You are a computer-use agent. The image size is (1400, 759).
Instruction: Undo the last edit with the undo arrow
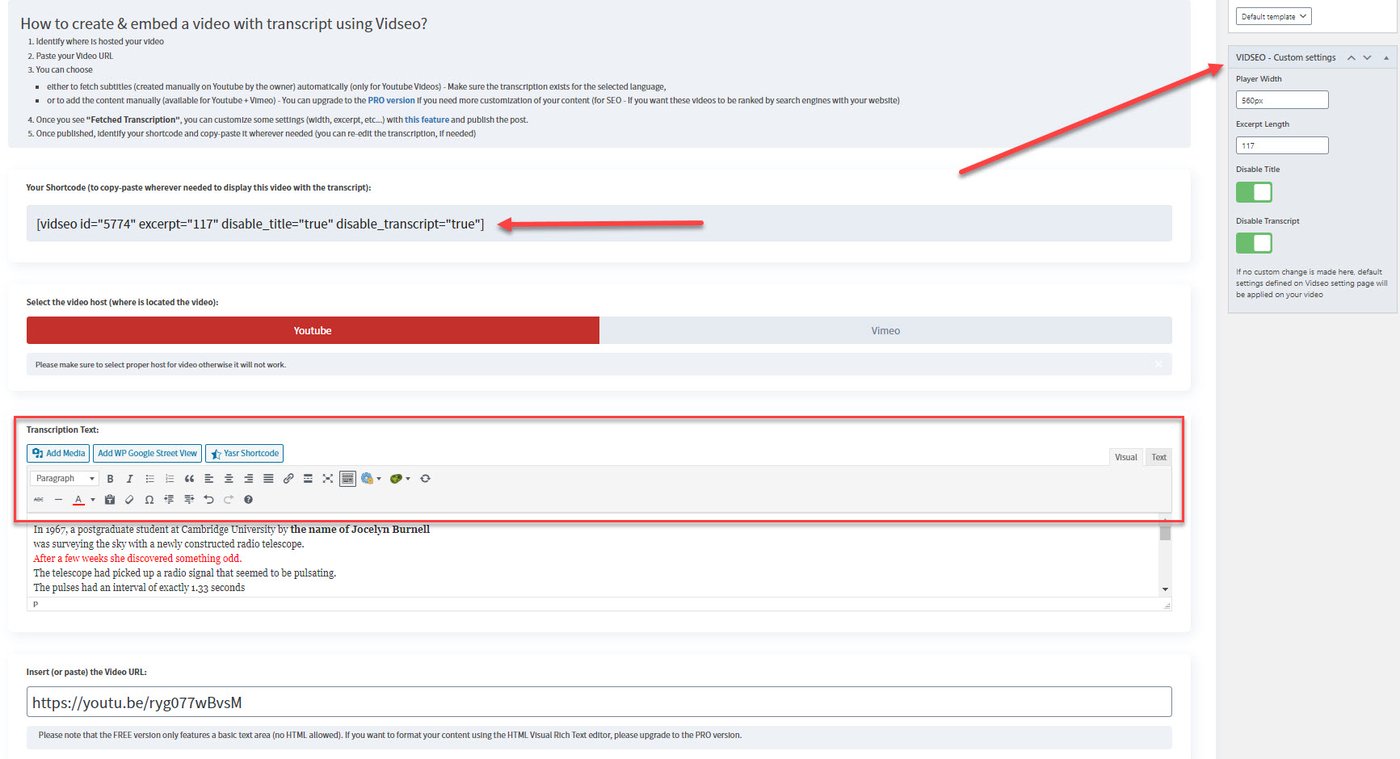point(209,500)
